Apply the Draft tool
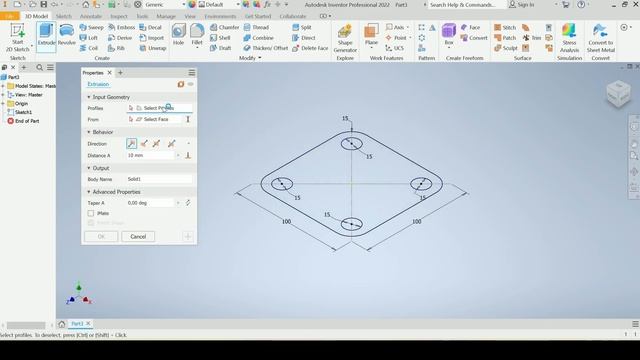Viewport: 640px width, 360px height. [x=220, y=48]
